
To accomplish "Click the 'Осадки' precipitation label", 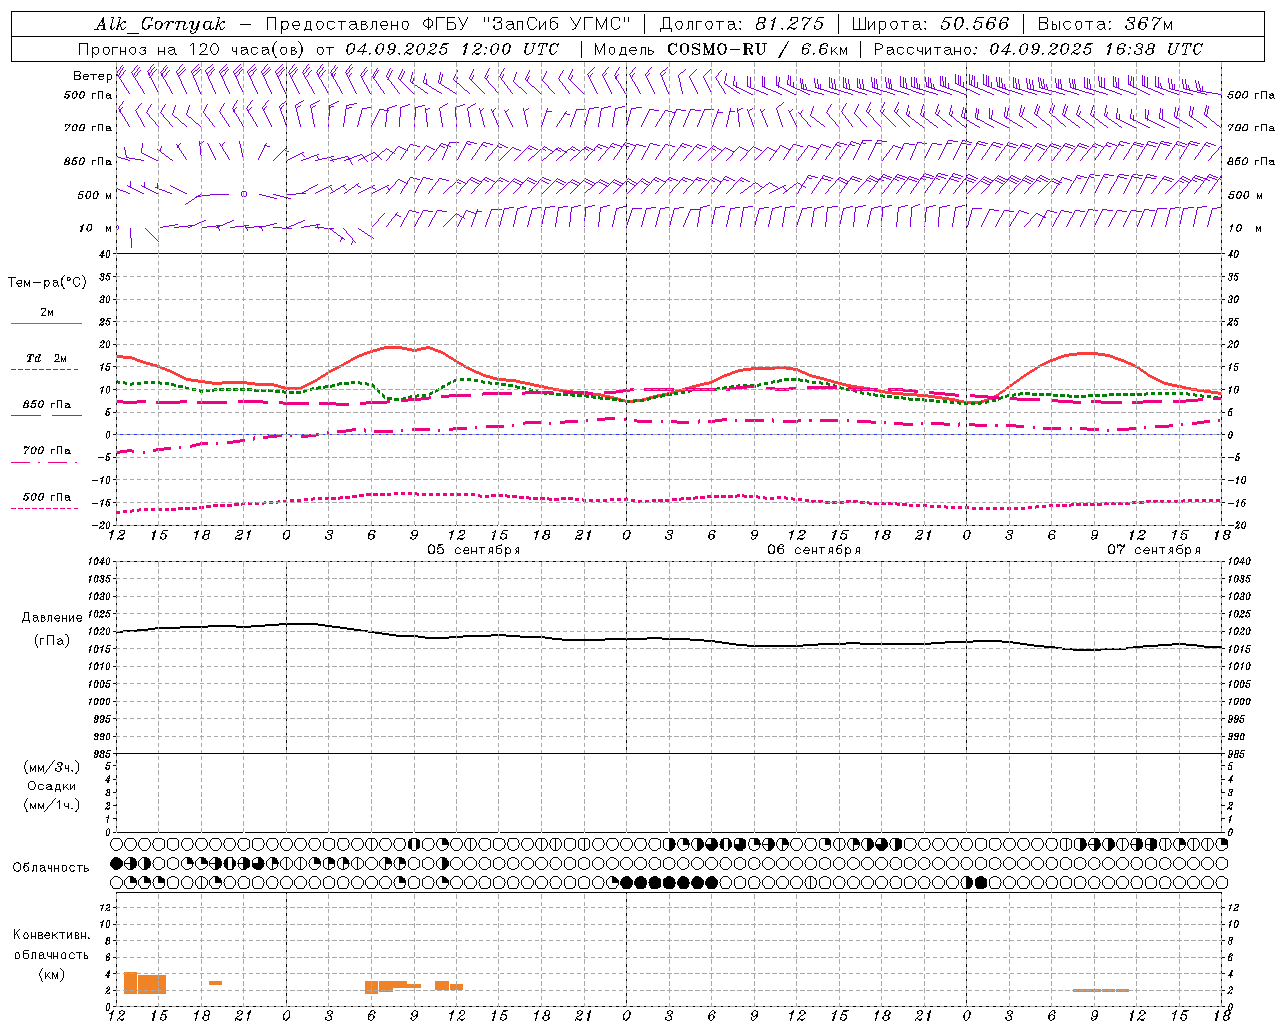I will point(52,786).
